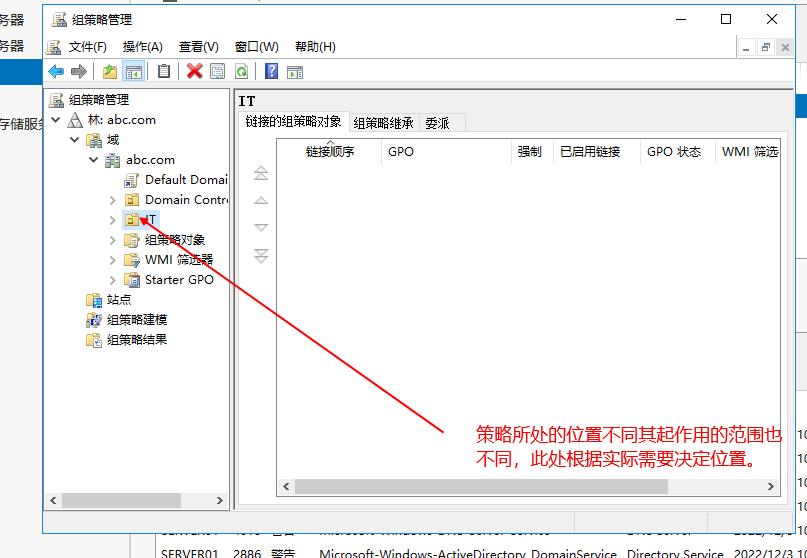Expand the IT organizational unit
The image size is (807, 558).
[x=112, y=220]
